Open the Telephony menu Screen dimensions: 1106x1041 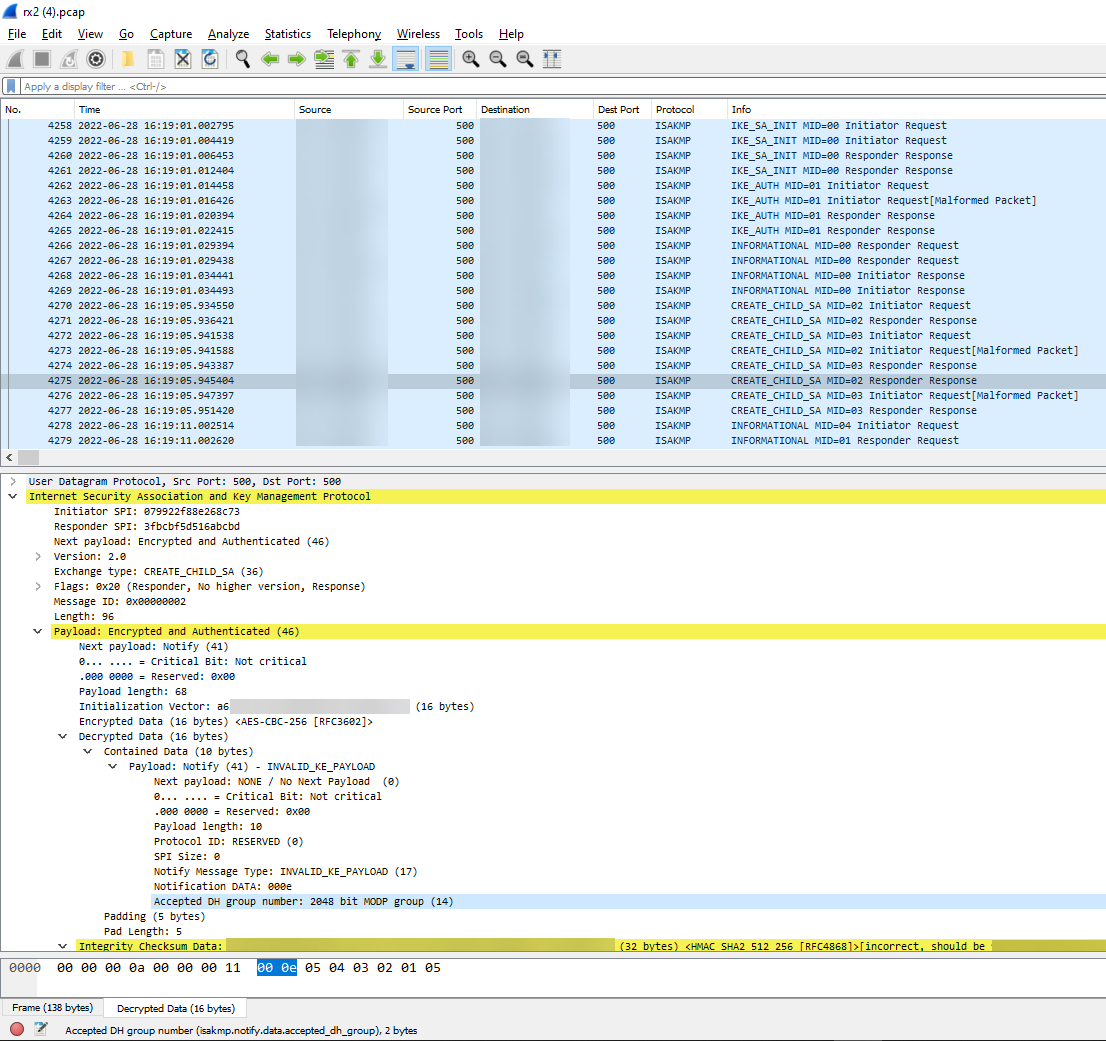[353, 33]
